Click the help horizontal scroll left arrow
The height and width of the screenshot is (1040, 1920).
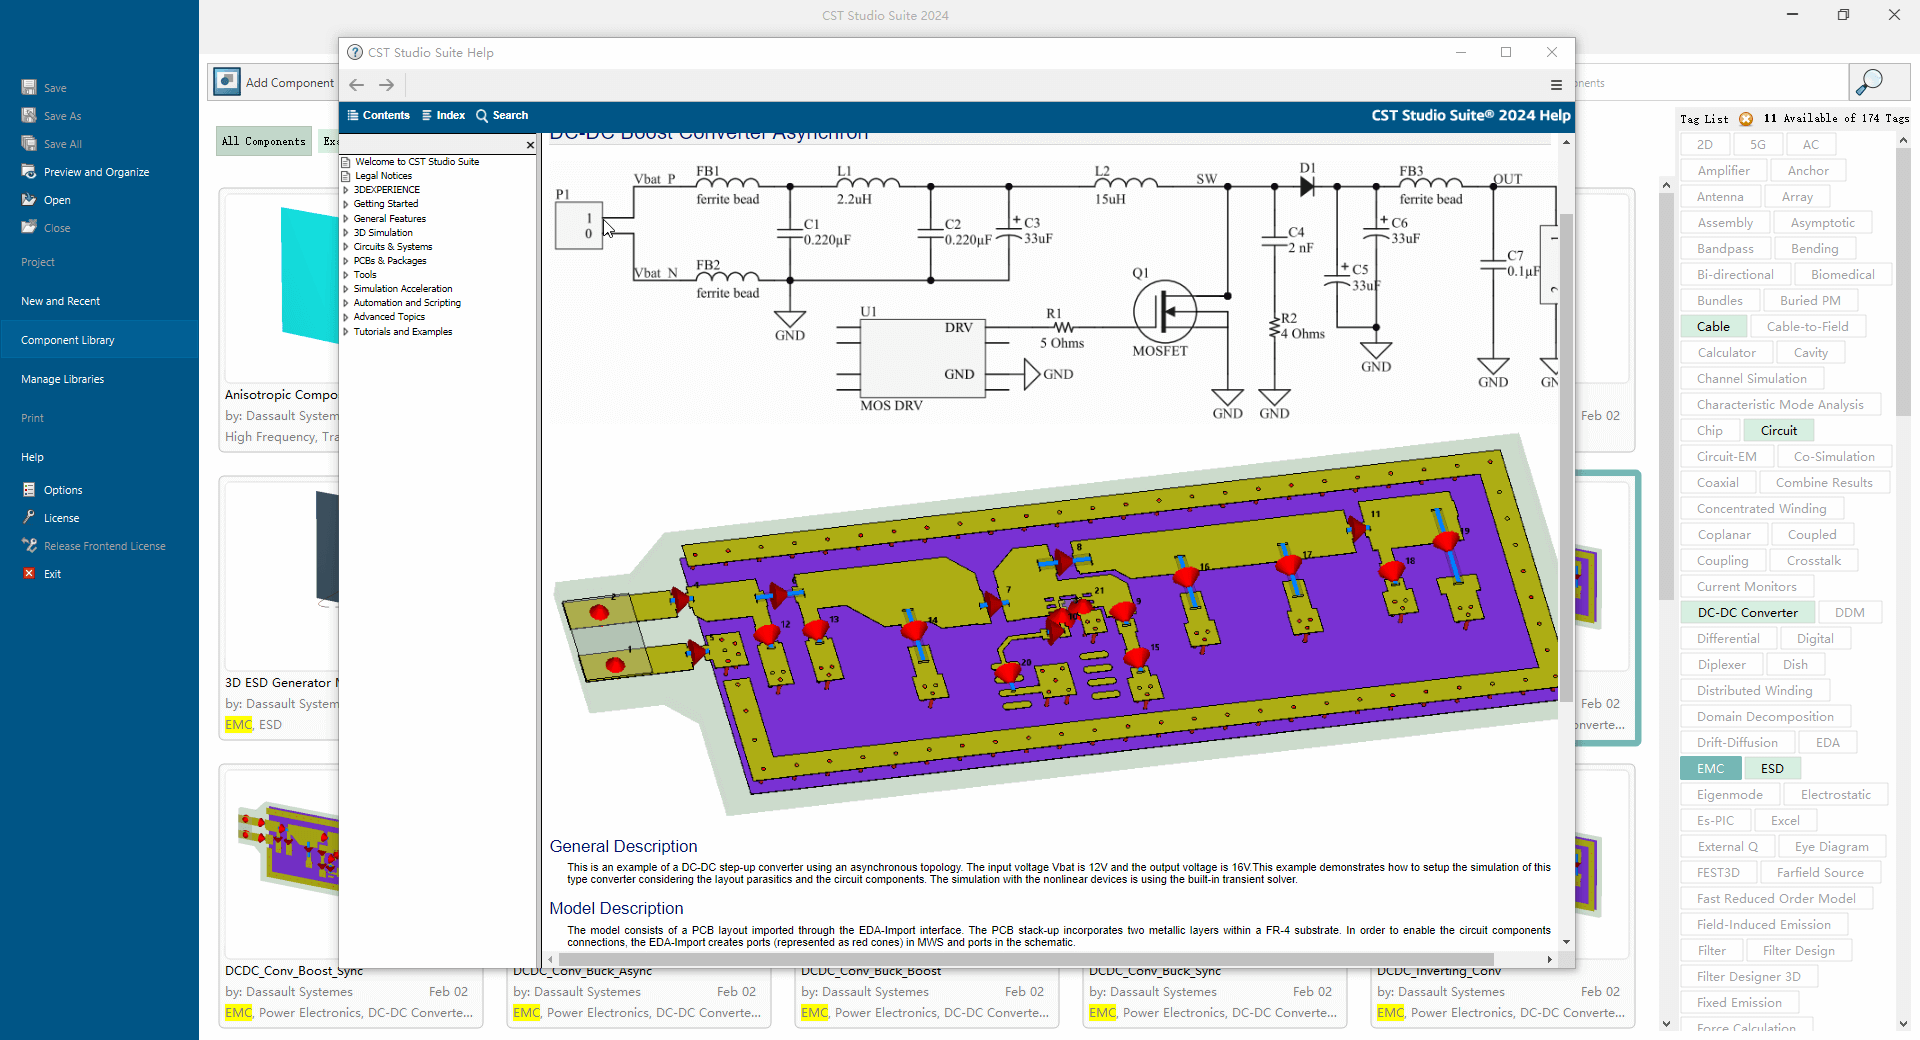(x=550, y=959)
